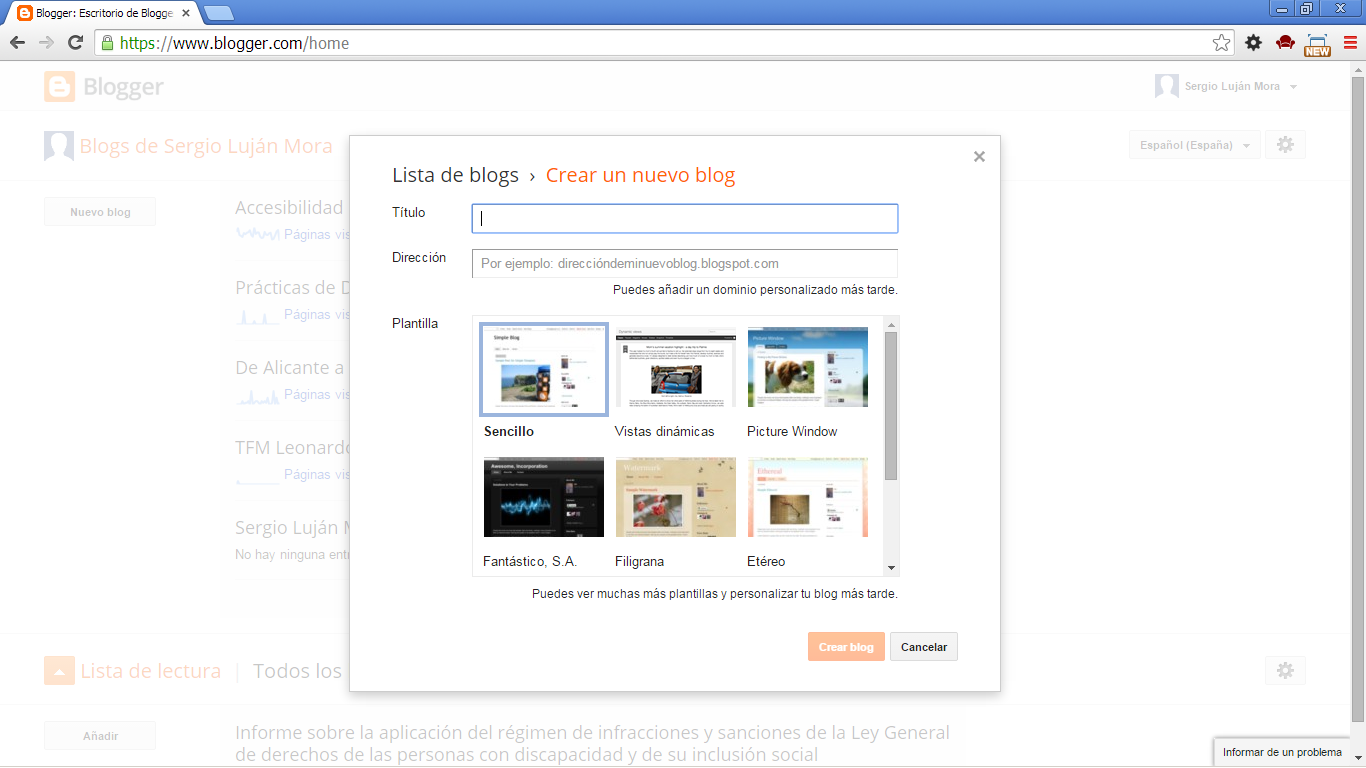This screenshot has height=768, width=1366.
Task: Open the Prácticas de blog link
Action: [x=292, y=287]
